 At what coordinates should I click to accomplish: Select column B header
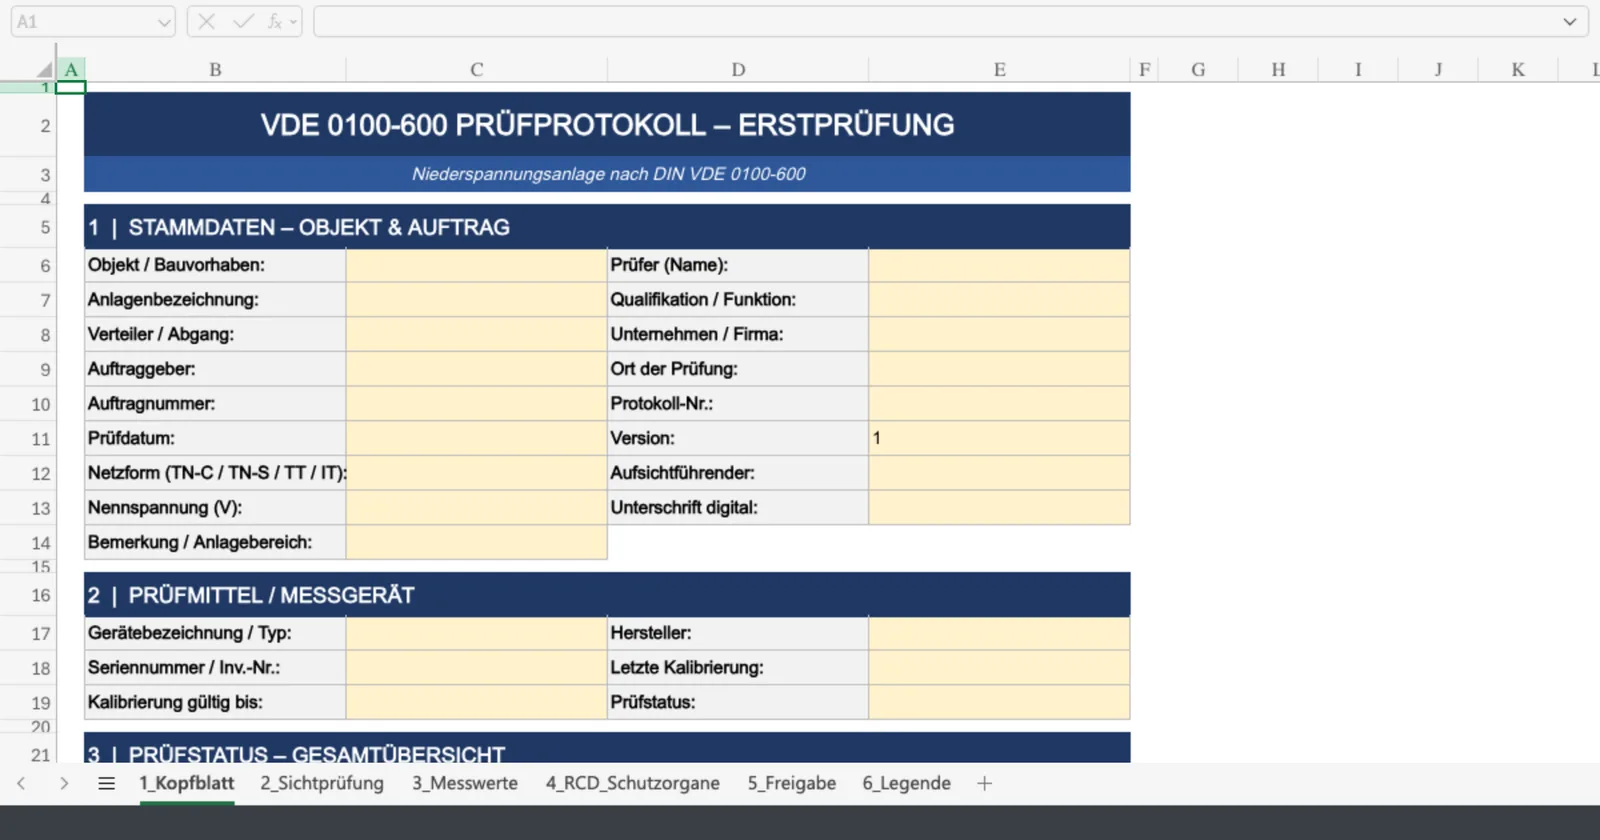[x=215, y=69]
